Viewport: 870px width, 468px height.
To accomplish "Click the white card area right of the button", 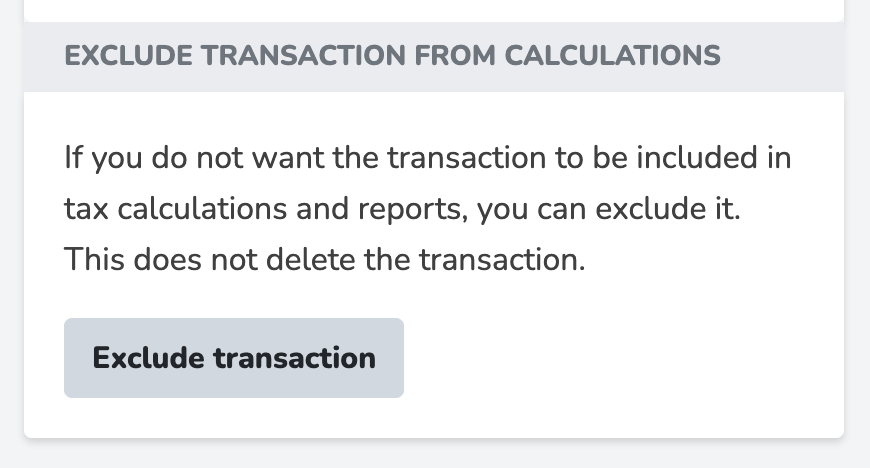I will pyautogui.click(x=620, y=358).
